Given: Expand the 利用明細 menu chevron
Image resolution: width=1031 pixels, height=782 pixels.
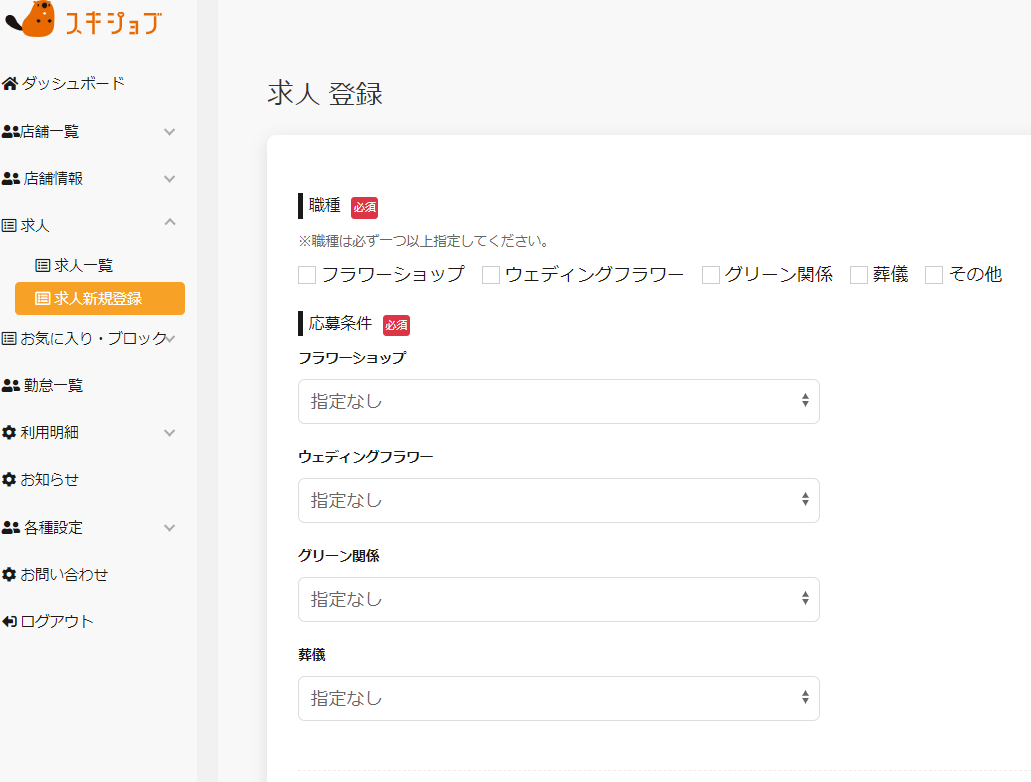Looking at the screenshot, I should 170,433.
